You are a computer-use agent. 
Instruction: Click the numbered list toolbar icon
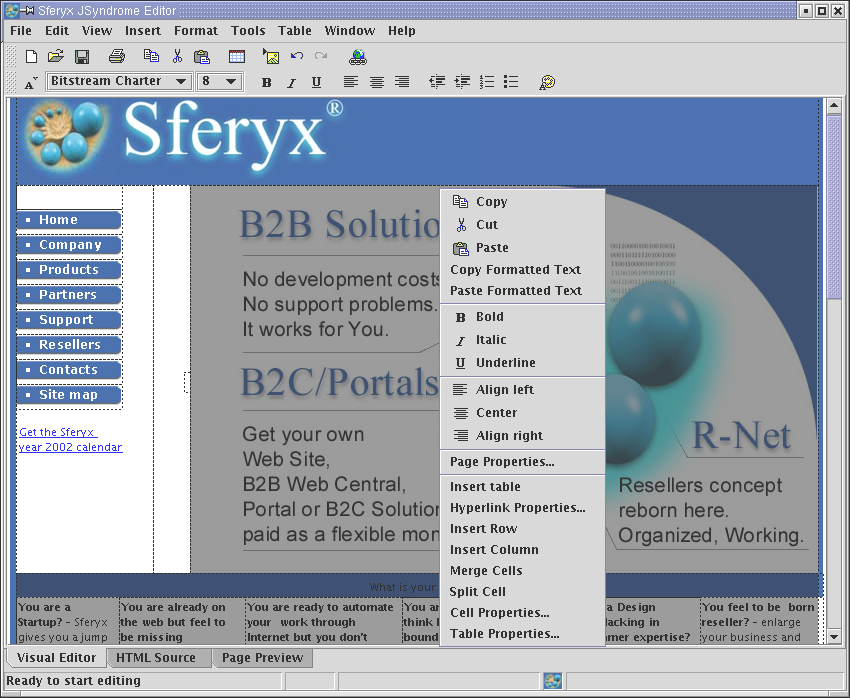(x=487, y=82)
